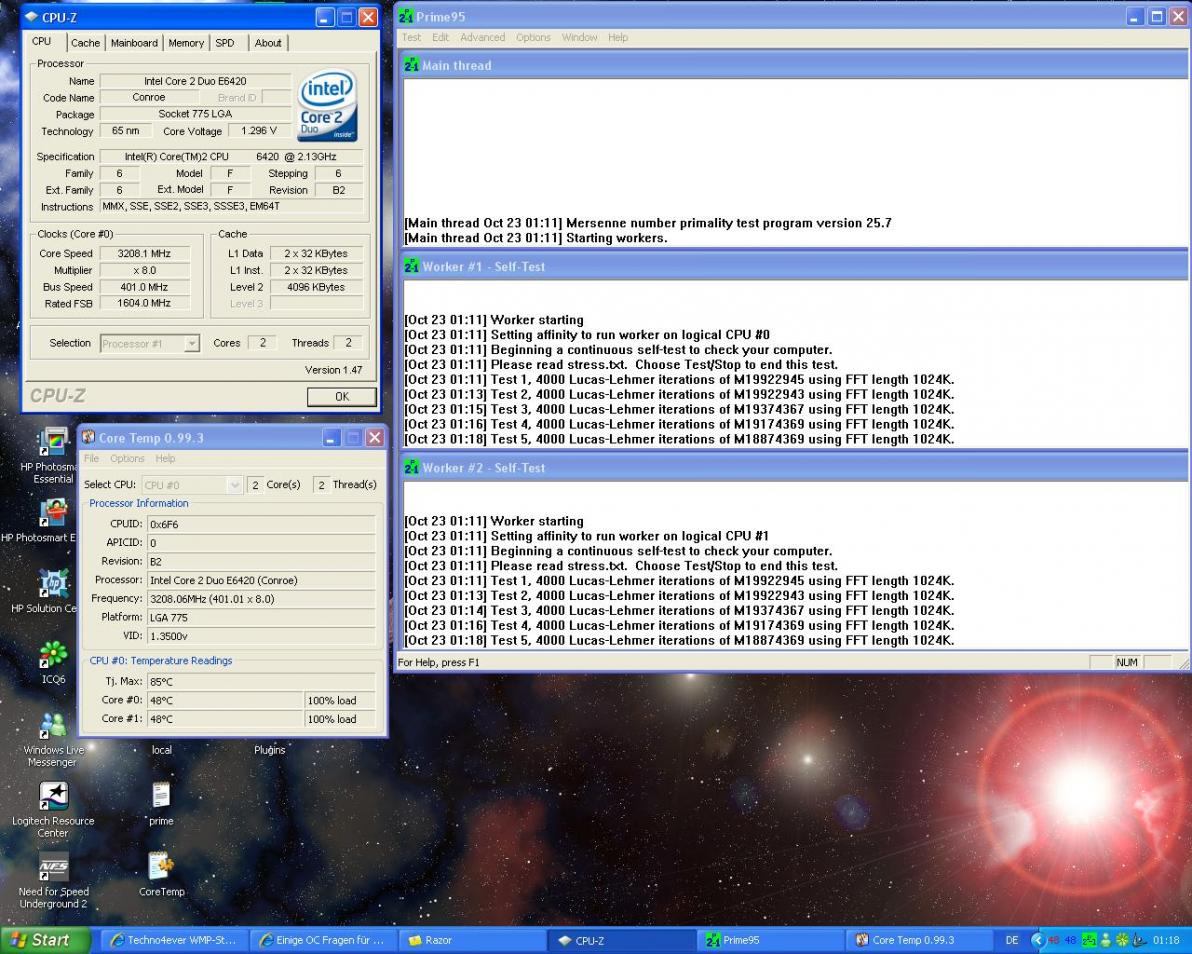The width and height of the screenshot is (1192, 954).
Task: Open the prime text file icon
Action: point(161,796)
